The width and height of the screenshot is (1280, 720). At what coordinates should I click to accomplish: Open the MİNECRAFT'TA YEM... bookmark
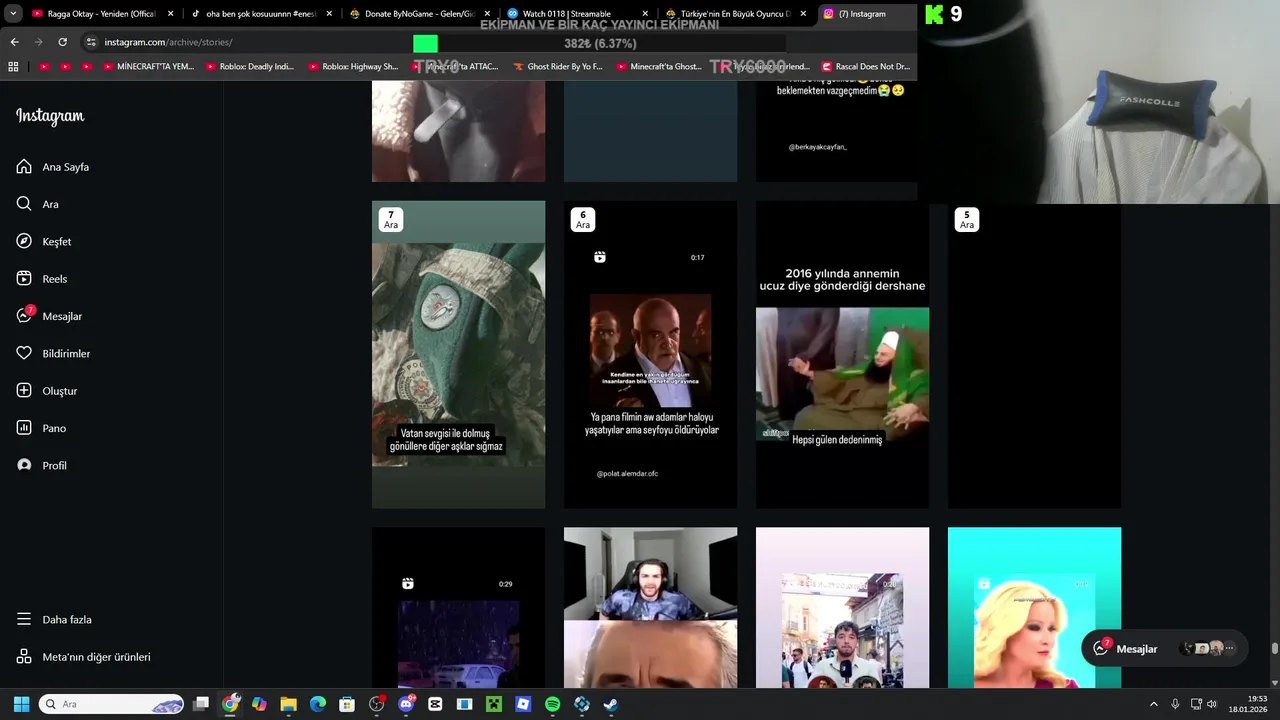pos(148,67)
